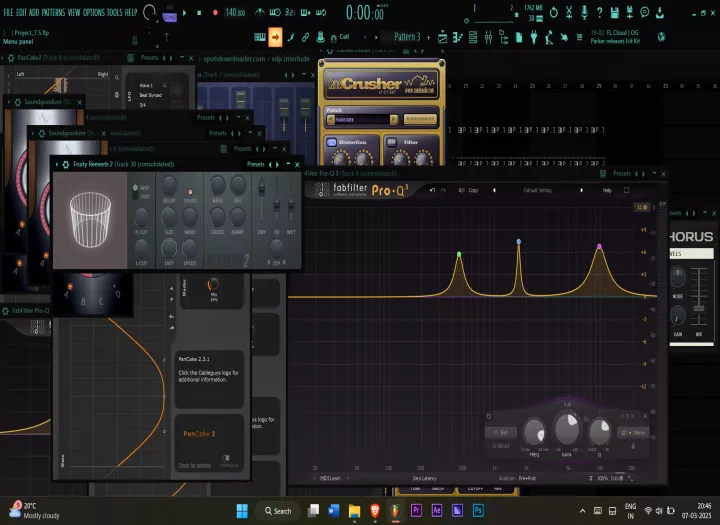Click the microphone recording icon

tap(584, 12)
